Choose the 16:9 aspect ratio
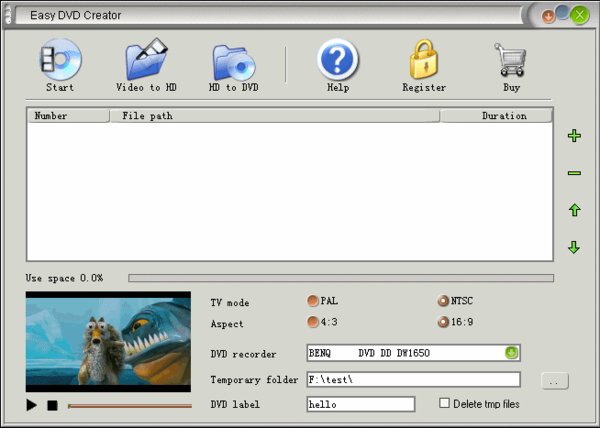 click(x=443, y=322)
